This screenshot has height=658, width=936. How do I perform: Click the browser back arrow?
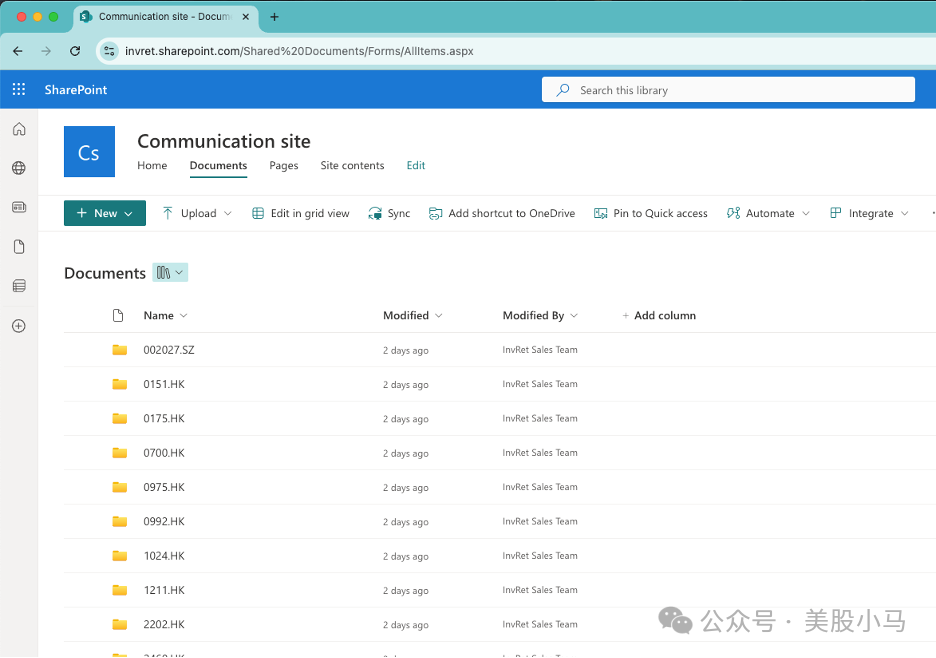coord(18,51)
